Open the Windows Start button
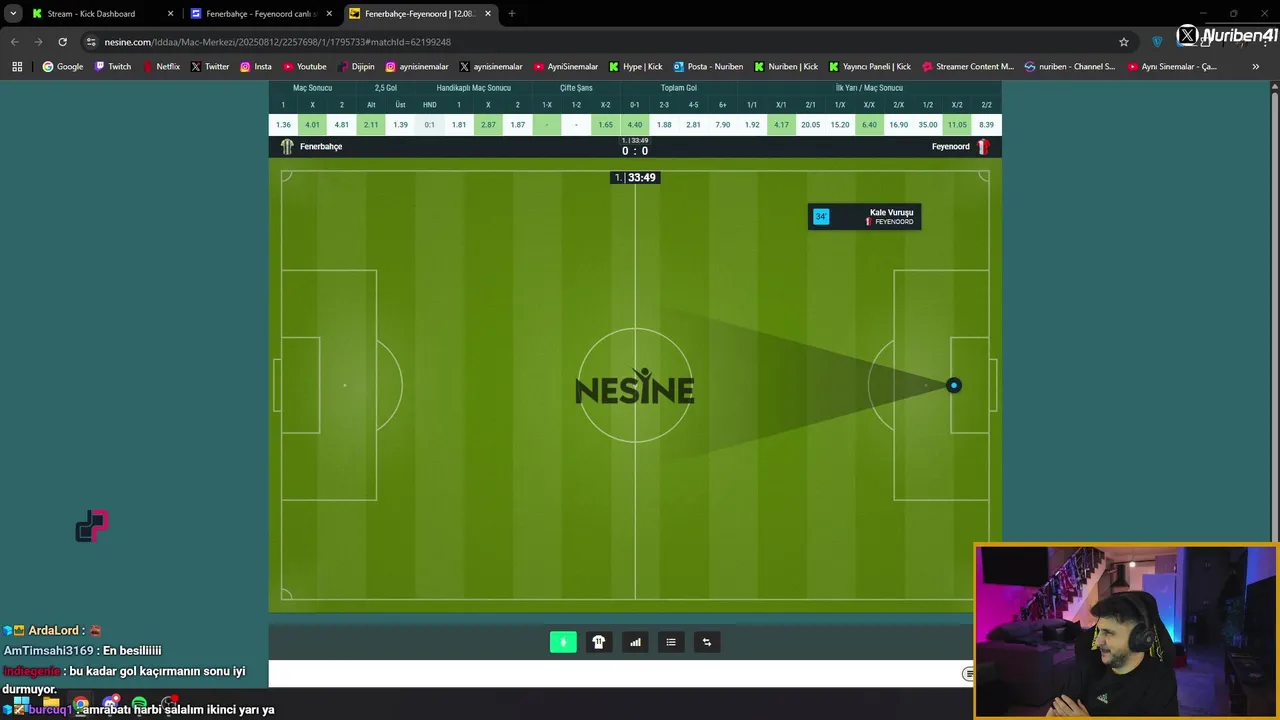Screen dimensions: 1280x720 coord(20,706)
